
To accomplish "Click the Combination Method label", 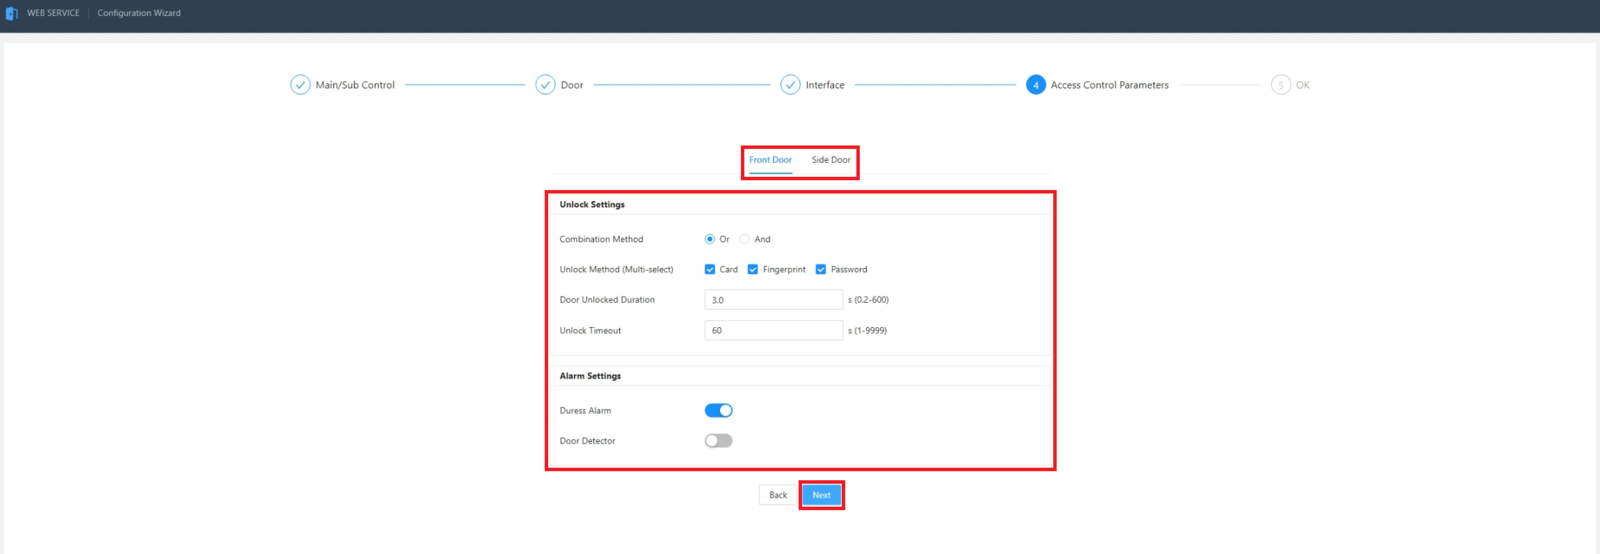I will pos(601,239).
